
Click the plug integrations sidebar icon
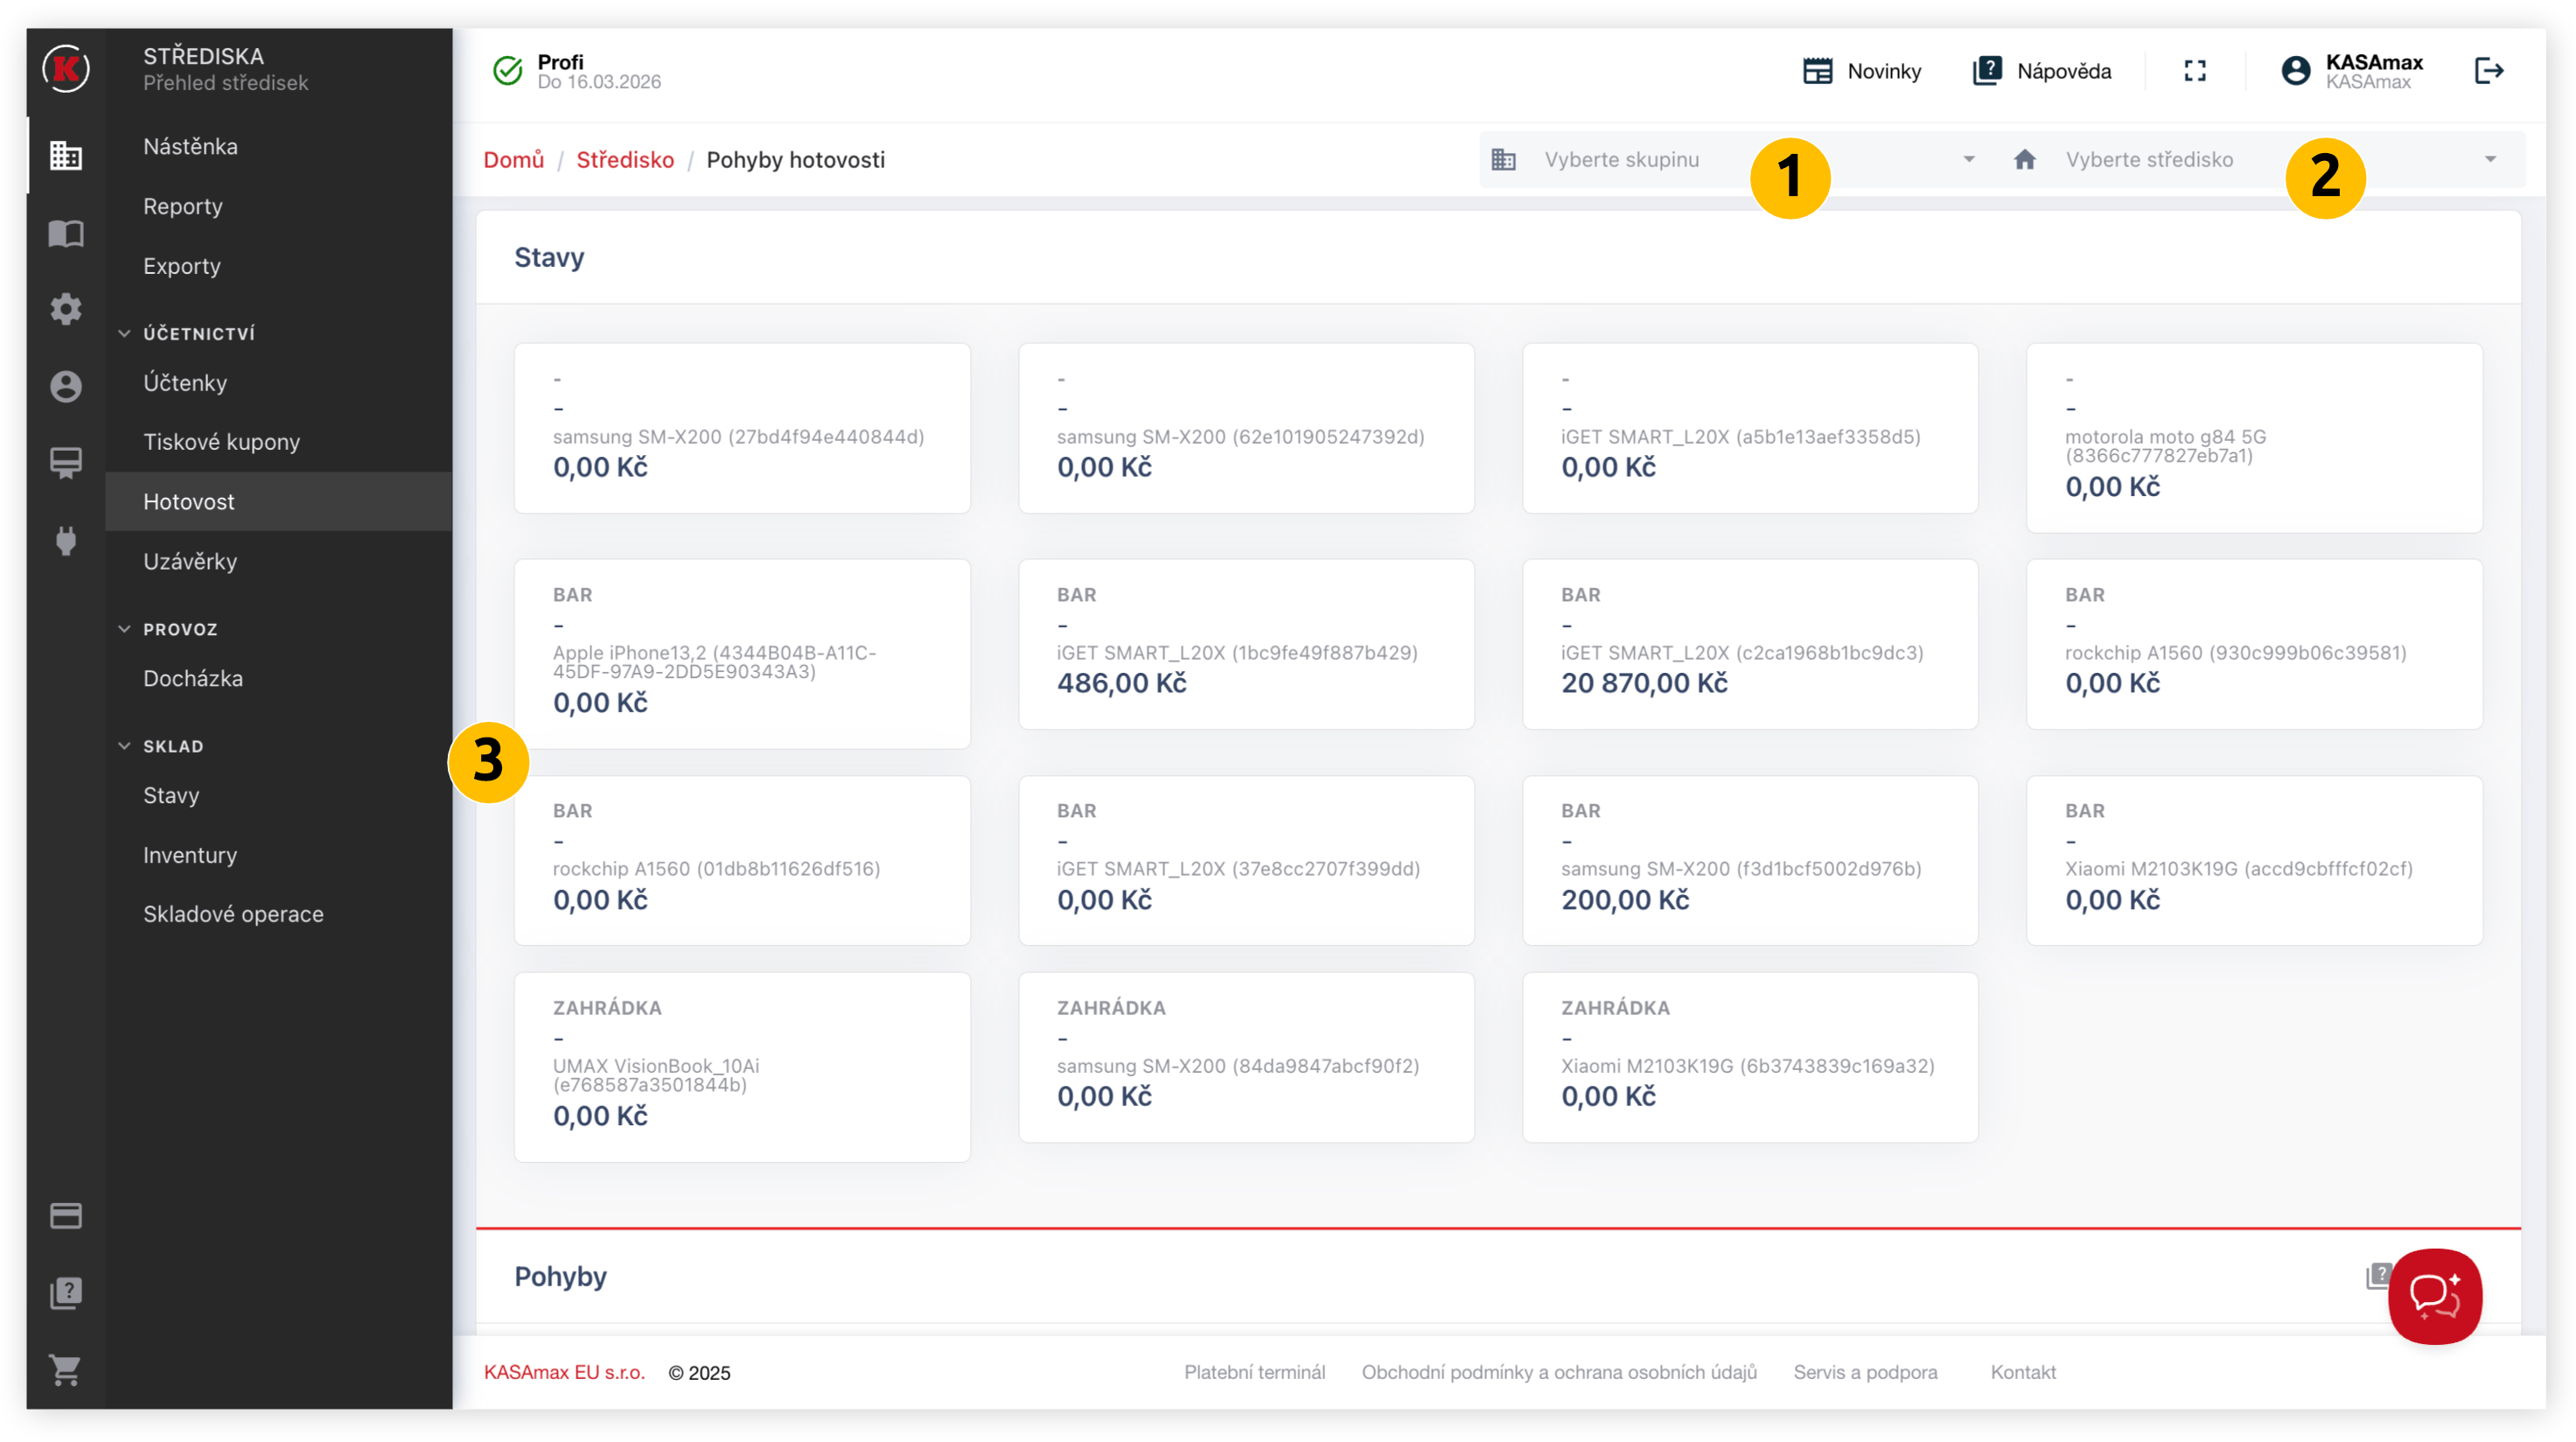coord(66,540)
